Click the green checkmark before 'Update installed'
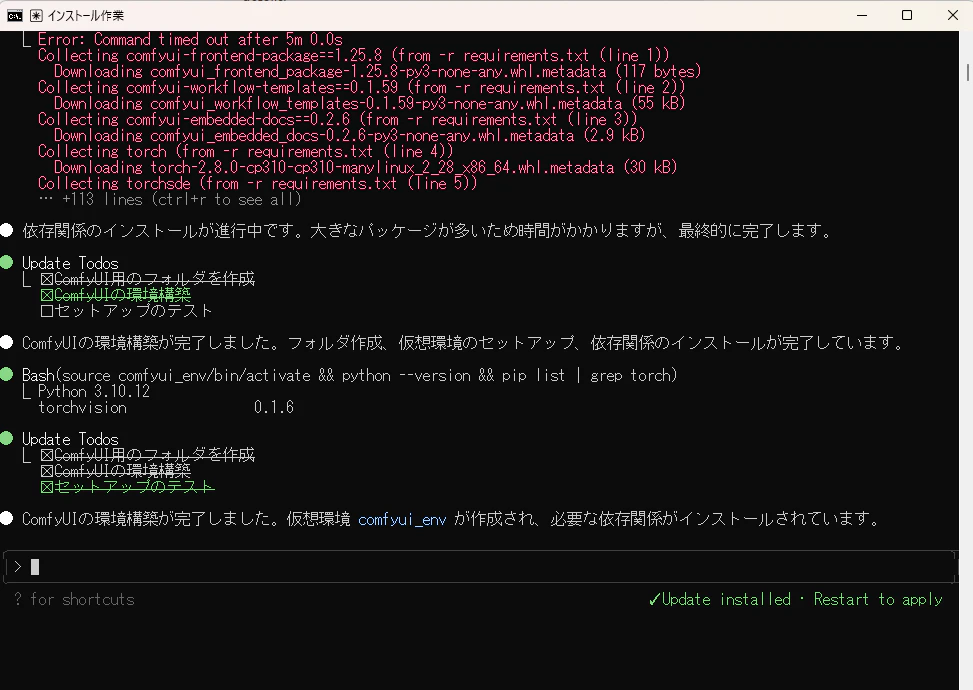 pyautogui.click(x=653, y=599)
